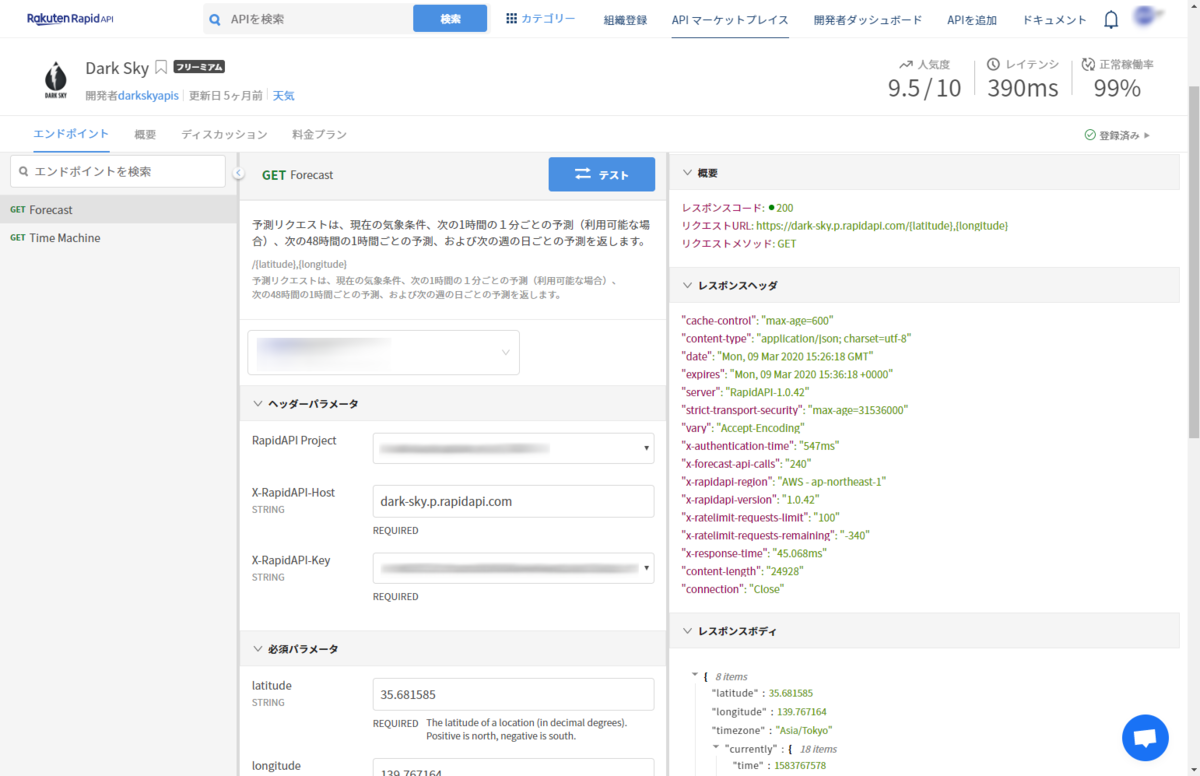Open the blurred application selector dropdown
1200x776 pixels.
[x=384, y=352]
